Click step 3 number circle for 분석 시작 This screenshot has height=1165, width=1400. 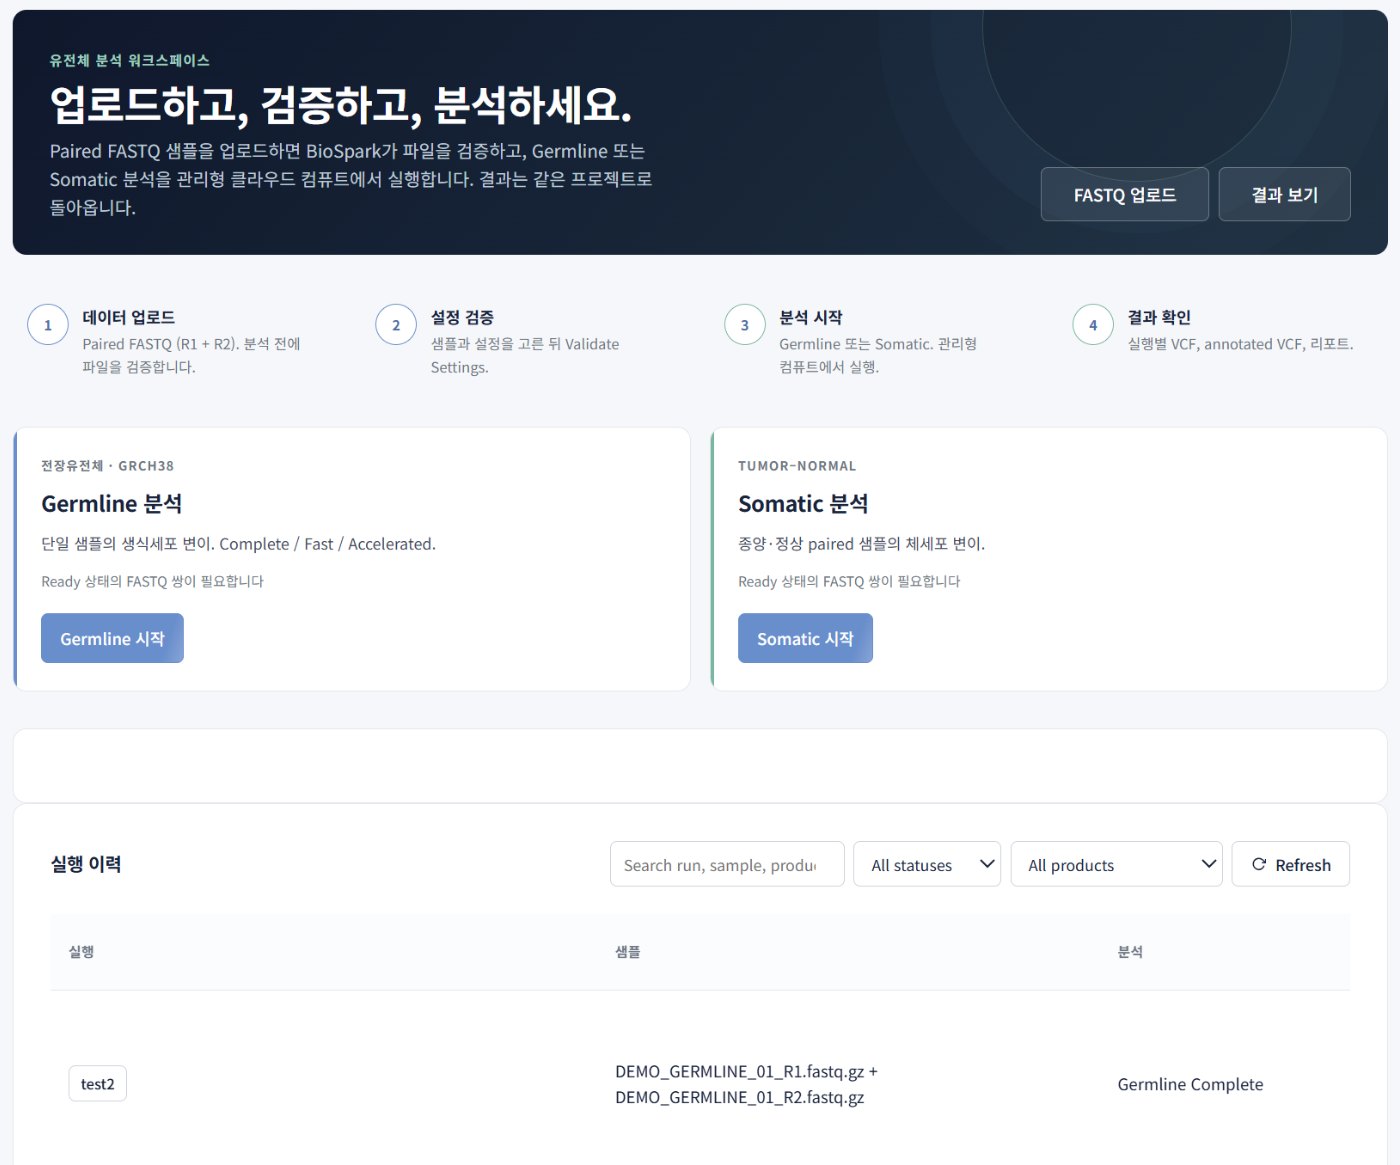(x=745, y=325)
